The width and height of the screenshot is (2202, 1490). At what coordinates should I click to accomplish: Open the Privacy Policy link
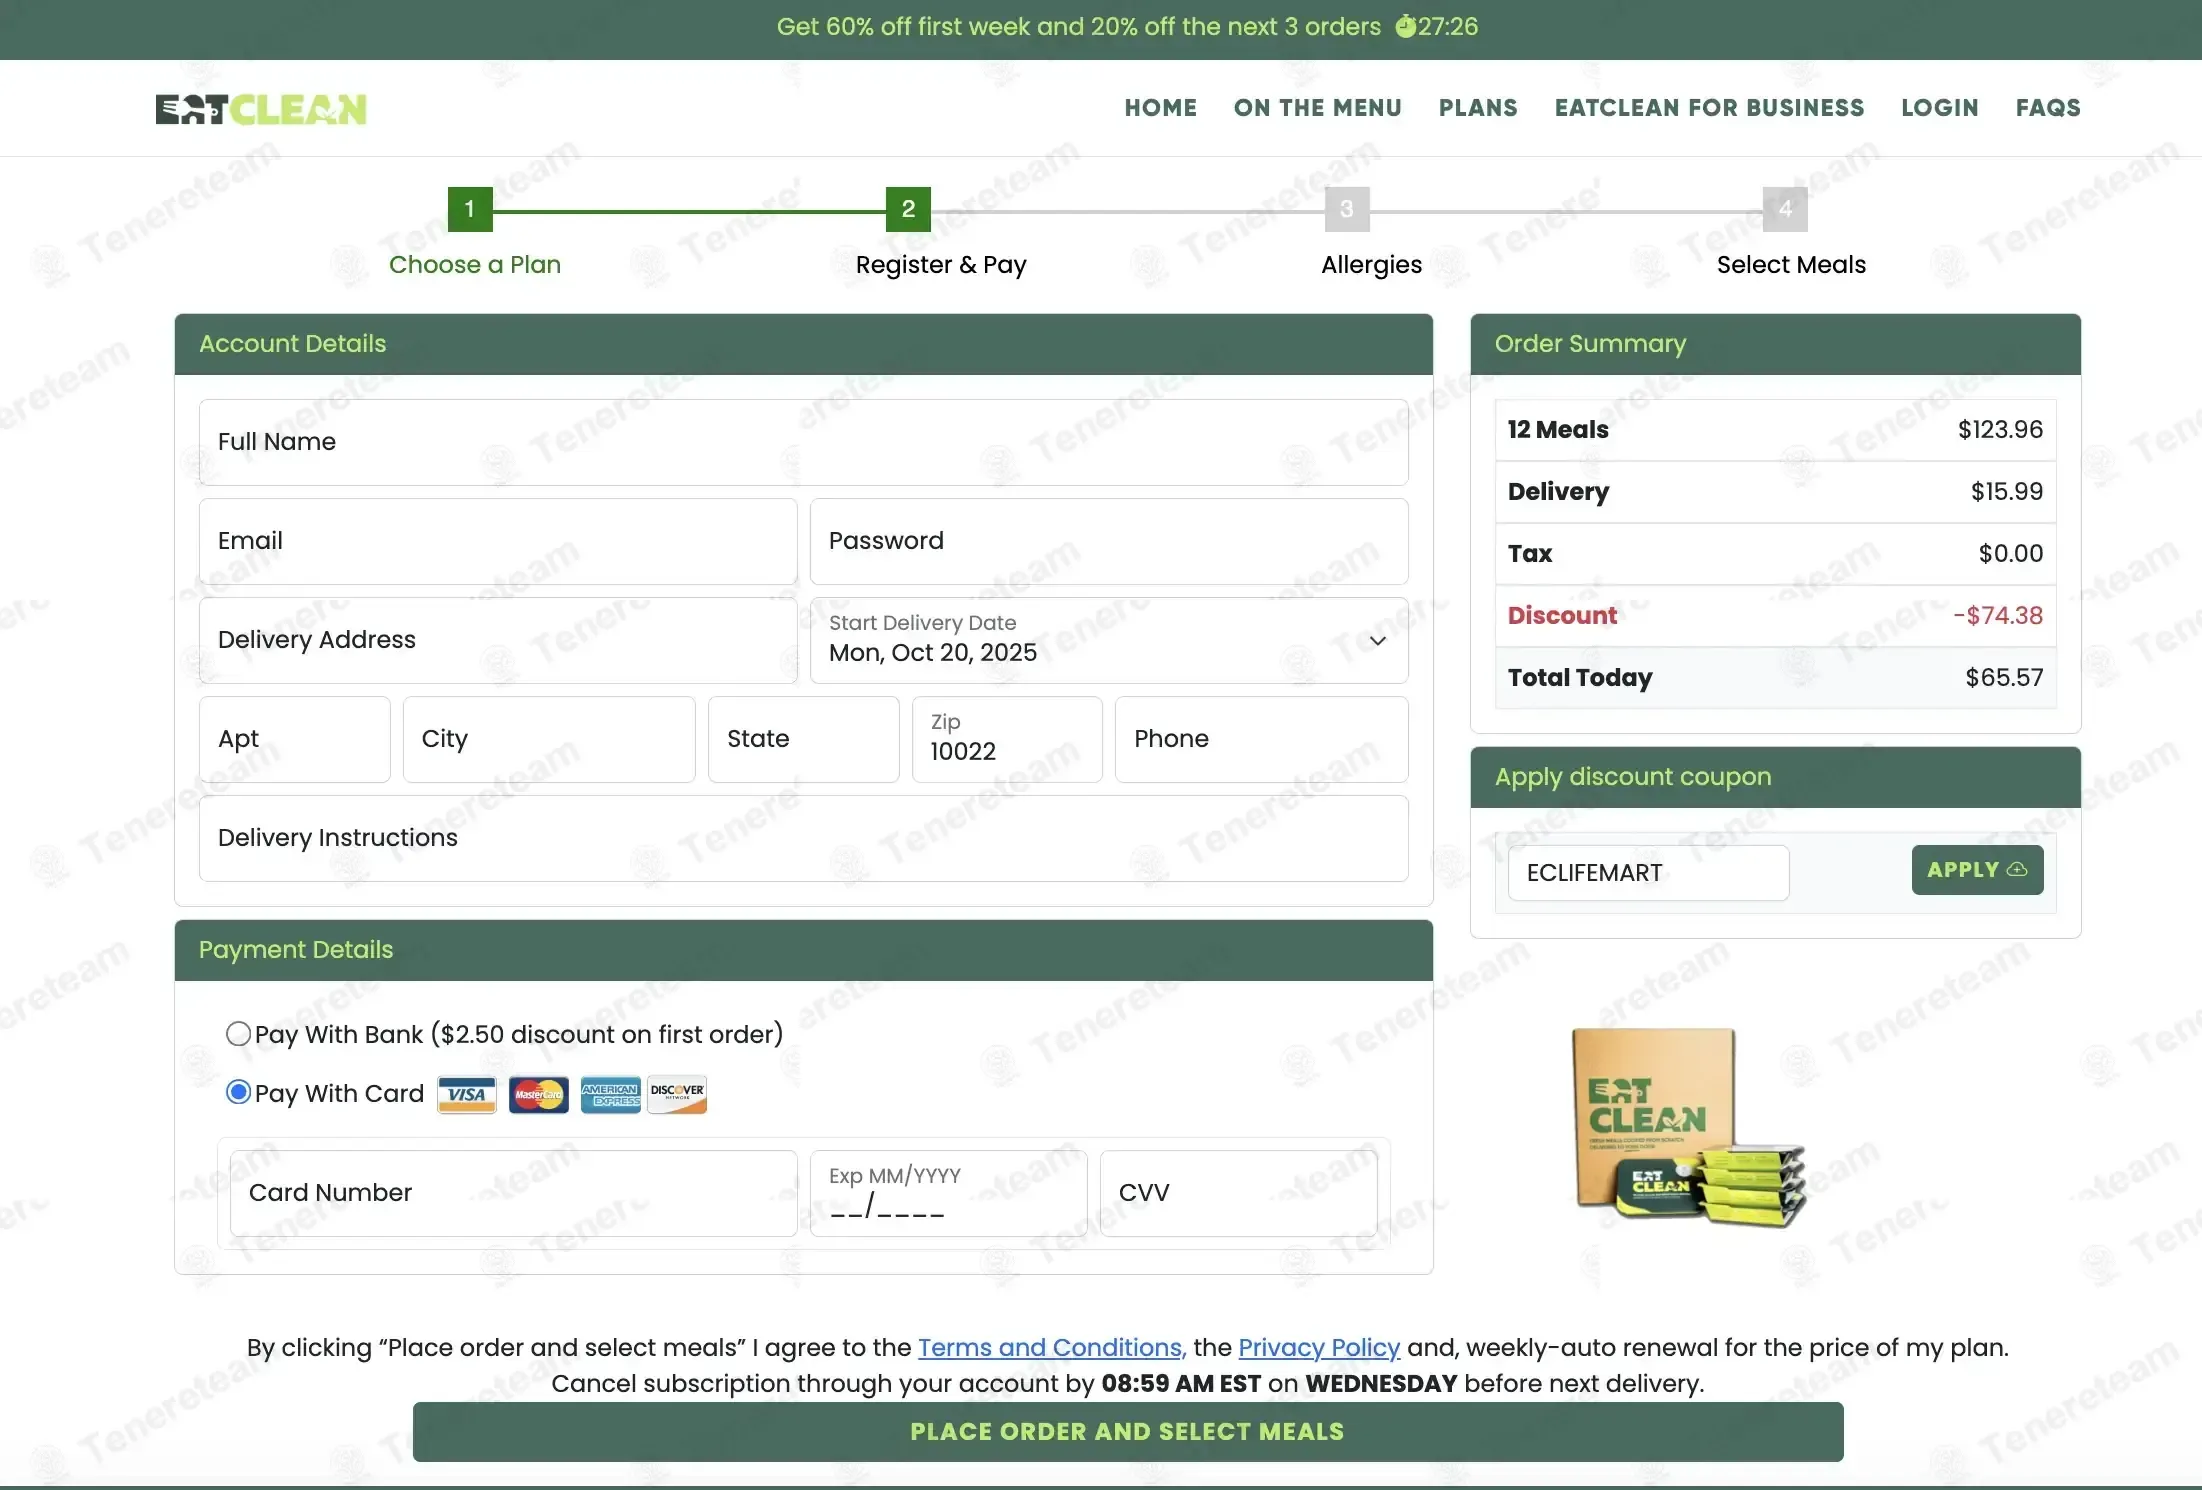[x=1319, y=1348]
